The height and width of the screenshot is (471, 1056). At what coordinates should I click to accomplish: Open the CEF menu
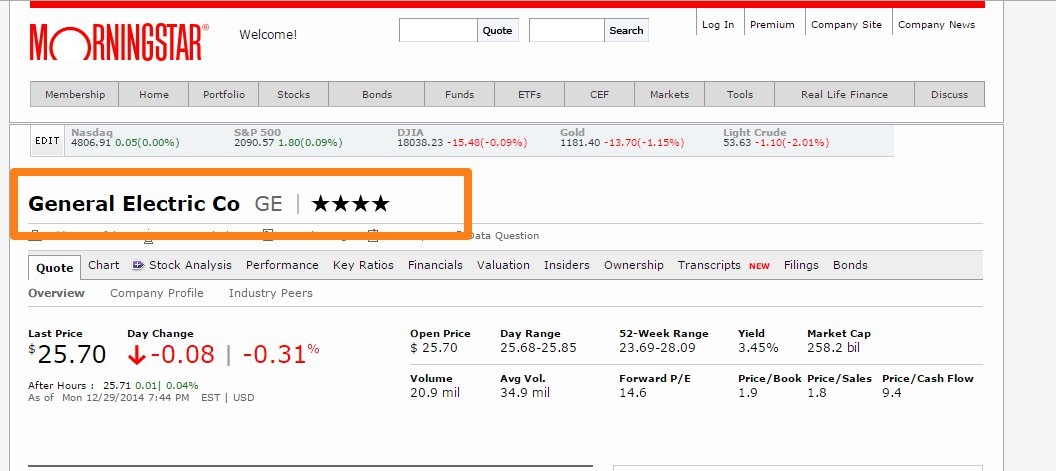[x=599, y=94]
